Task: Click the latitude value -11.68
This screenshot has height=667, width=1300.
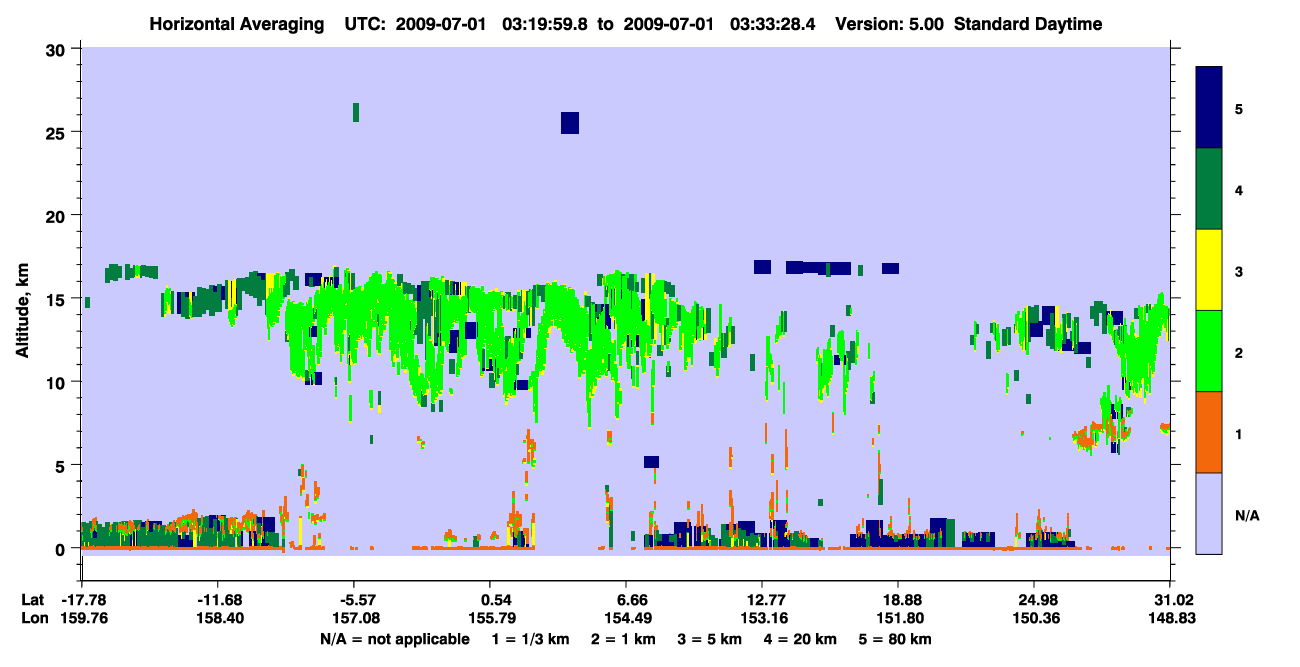Action: [220, 600]
